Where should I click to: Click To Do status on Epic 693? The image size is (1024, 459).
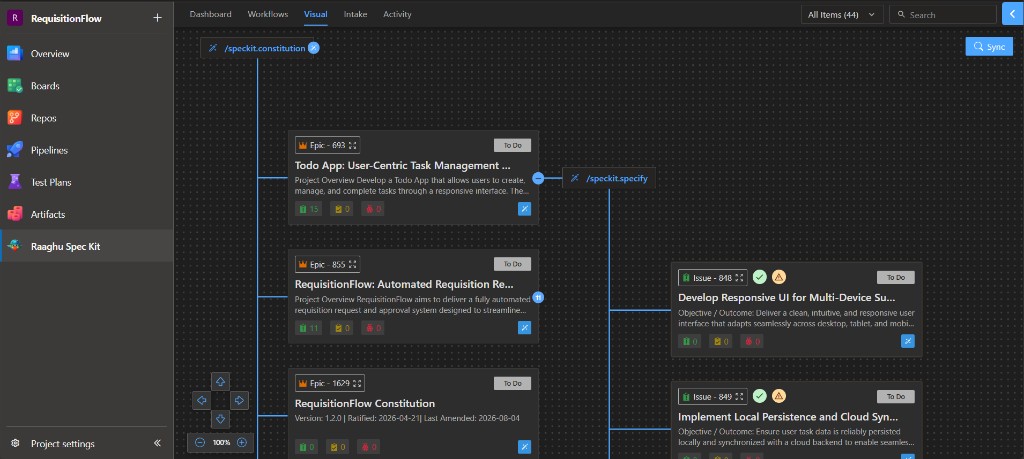coord(512,145)
